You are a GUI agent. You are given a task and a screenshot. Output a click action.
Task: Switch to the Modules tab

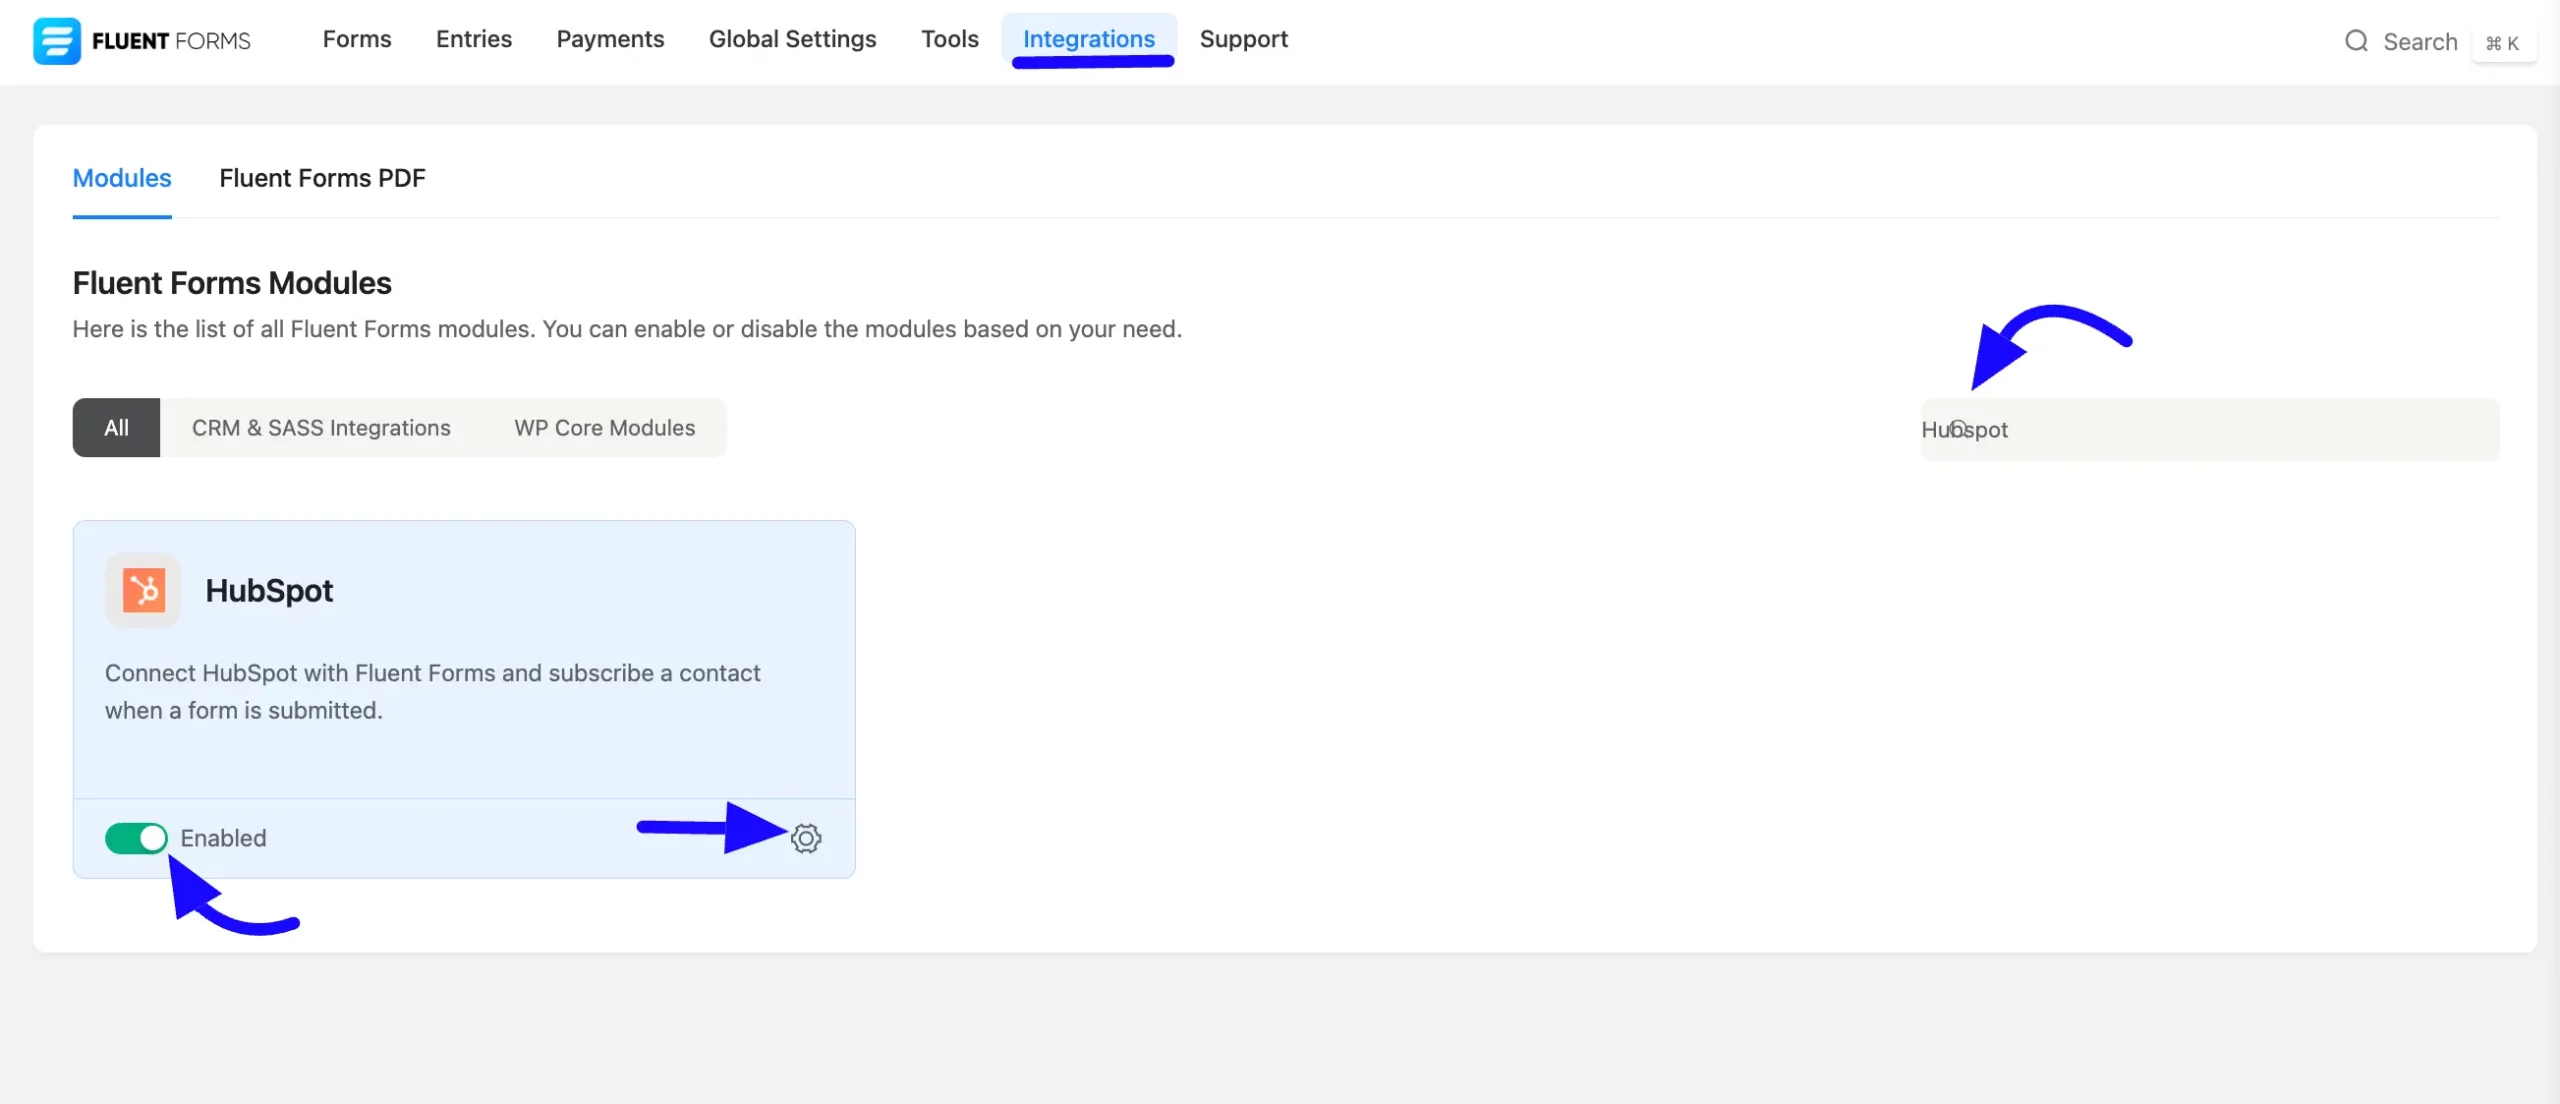click(x=121, y=178)
